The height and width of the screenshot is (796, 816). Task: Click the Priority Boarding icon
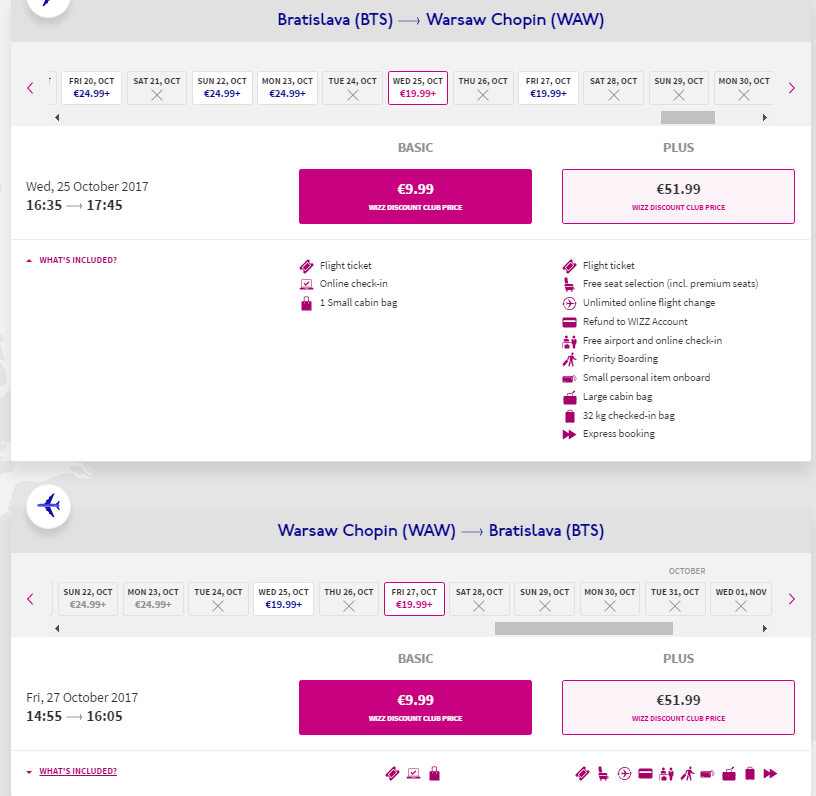[569, 360]
